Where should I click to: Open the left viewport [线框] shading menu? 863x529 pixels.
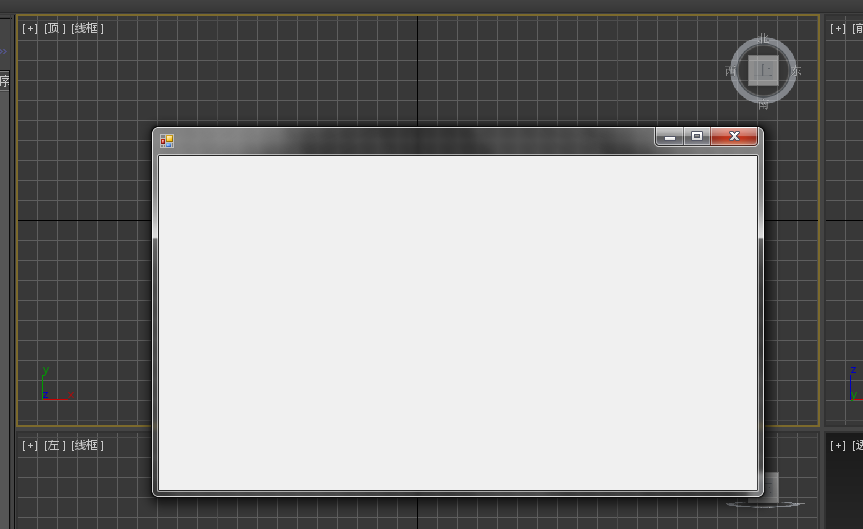coord(87,445)
